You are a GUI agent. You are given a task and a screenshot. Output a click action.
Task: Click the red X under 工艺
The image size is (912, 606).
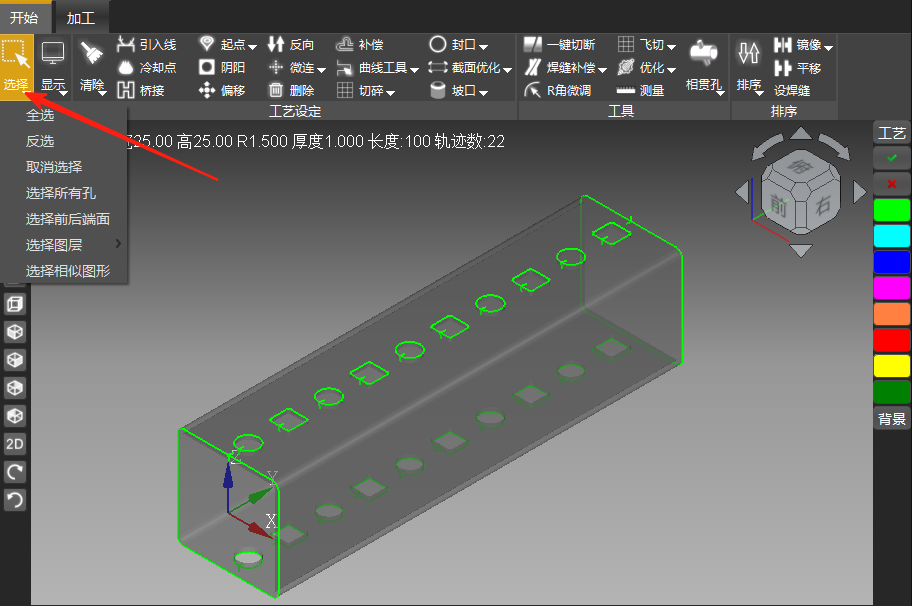click(892, 184)
